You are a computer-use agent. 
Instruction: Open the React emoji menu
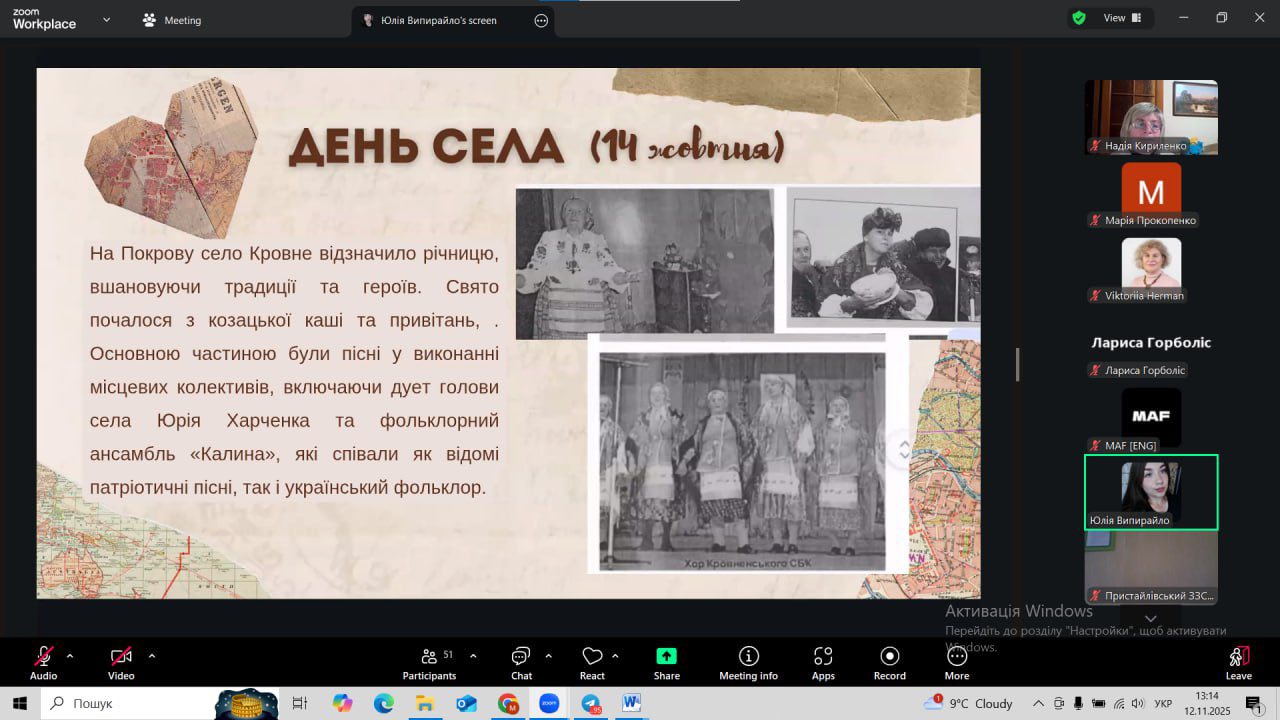coord(592,662)
